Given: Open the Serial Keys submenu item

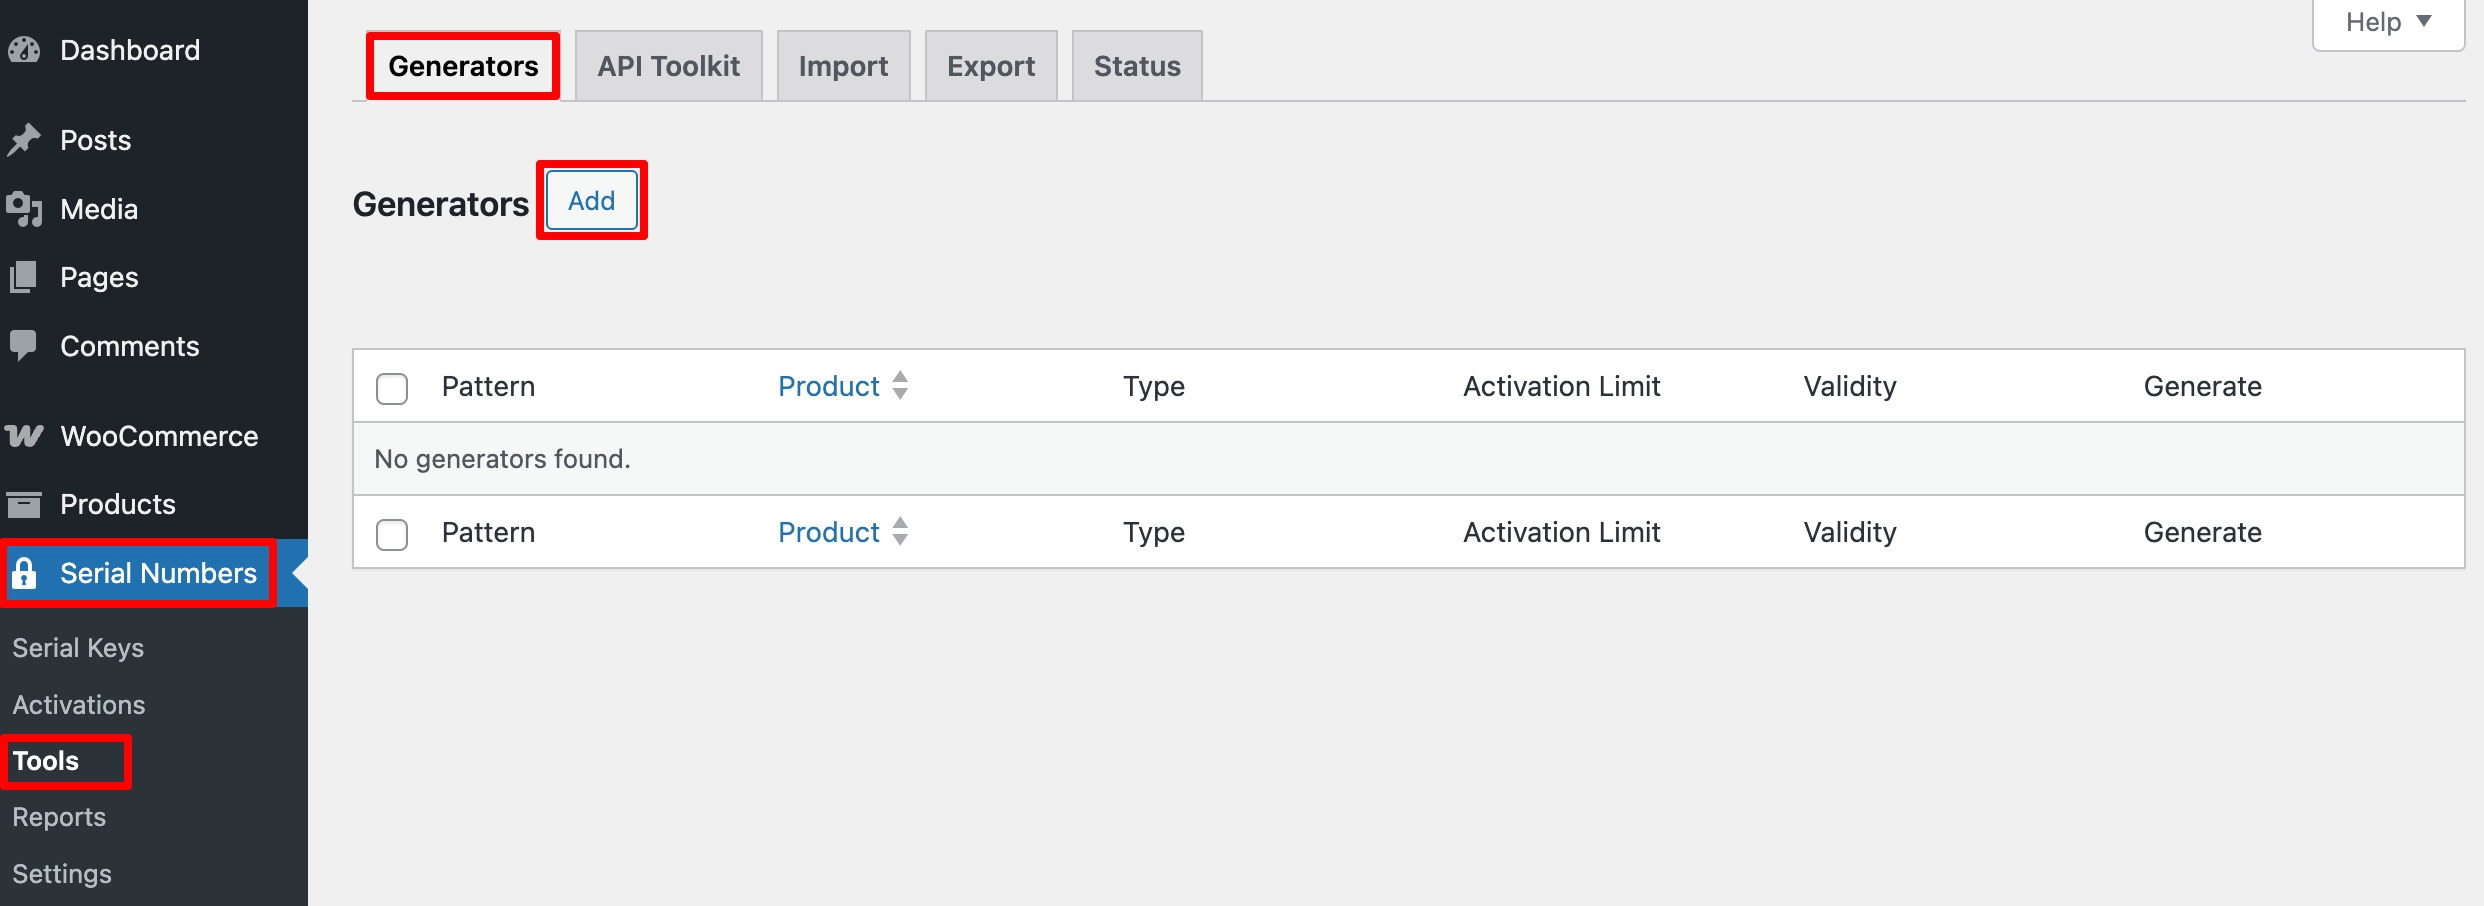Looking at the screenshot, I should pos(78,648).
